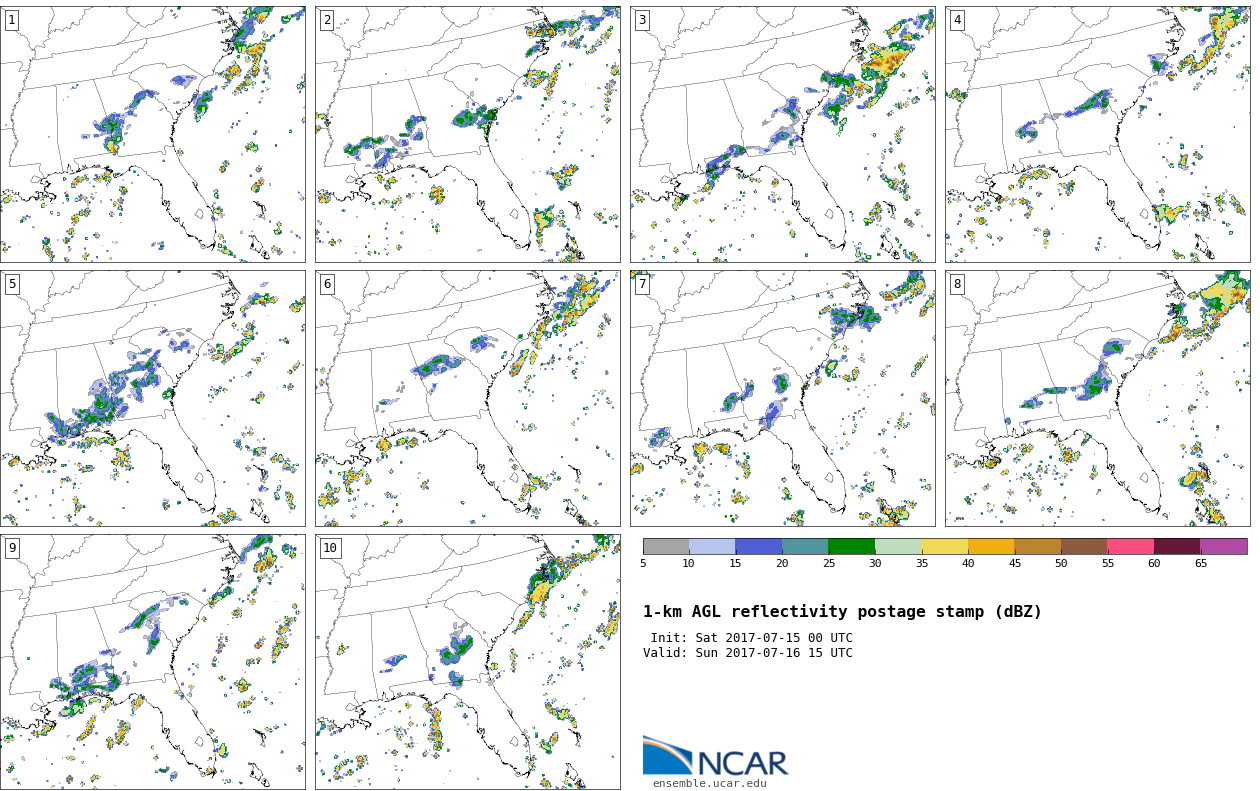The height and width of the screenshot is (791, 1260).
Task: Click the number label '3' on the third panel
Action: [642, 20]
